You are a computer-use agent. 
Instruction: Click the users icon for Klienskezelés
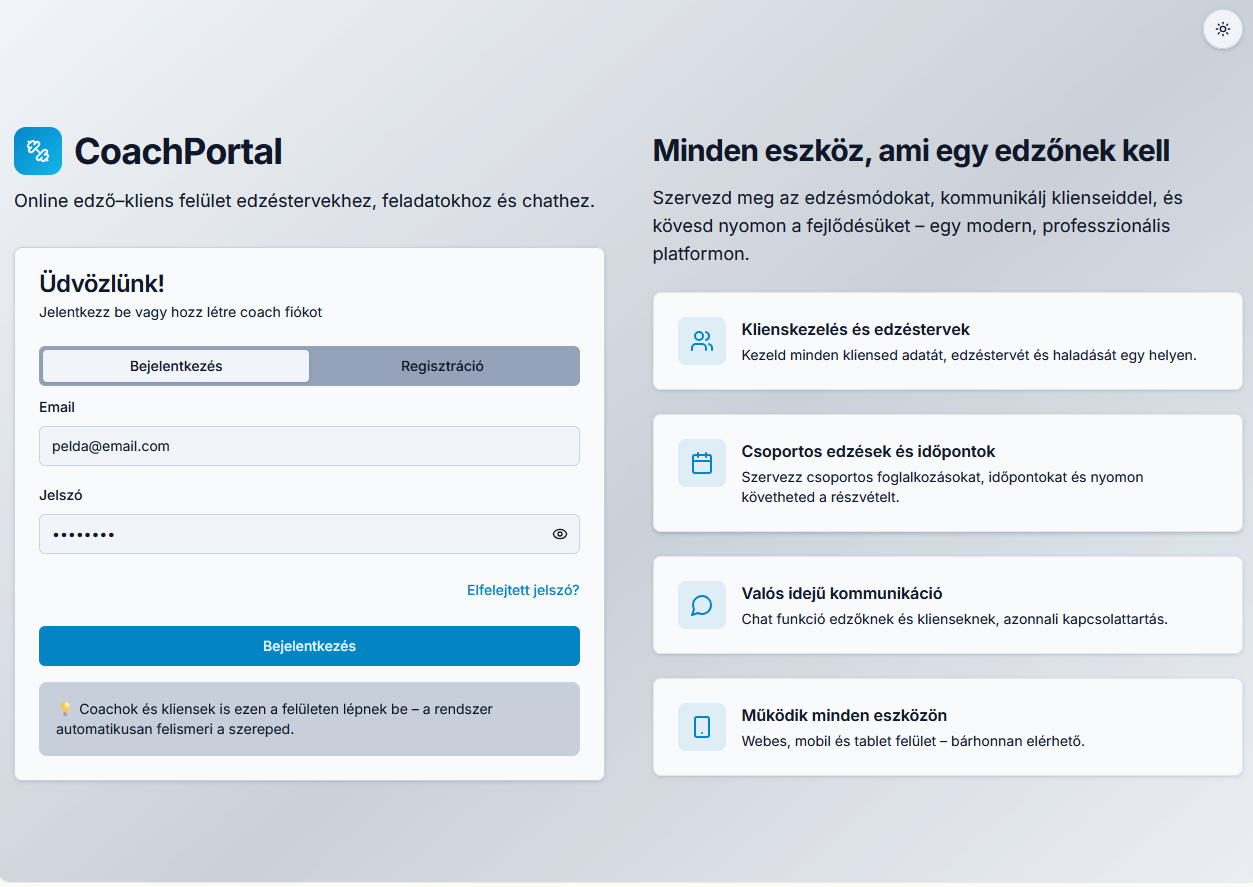click(x=702, y=341)
